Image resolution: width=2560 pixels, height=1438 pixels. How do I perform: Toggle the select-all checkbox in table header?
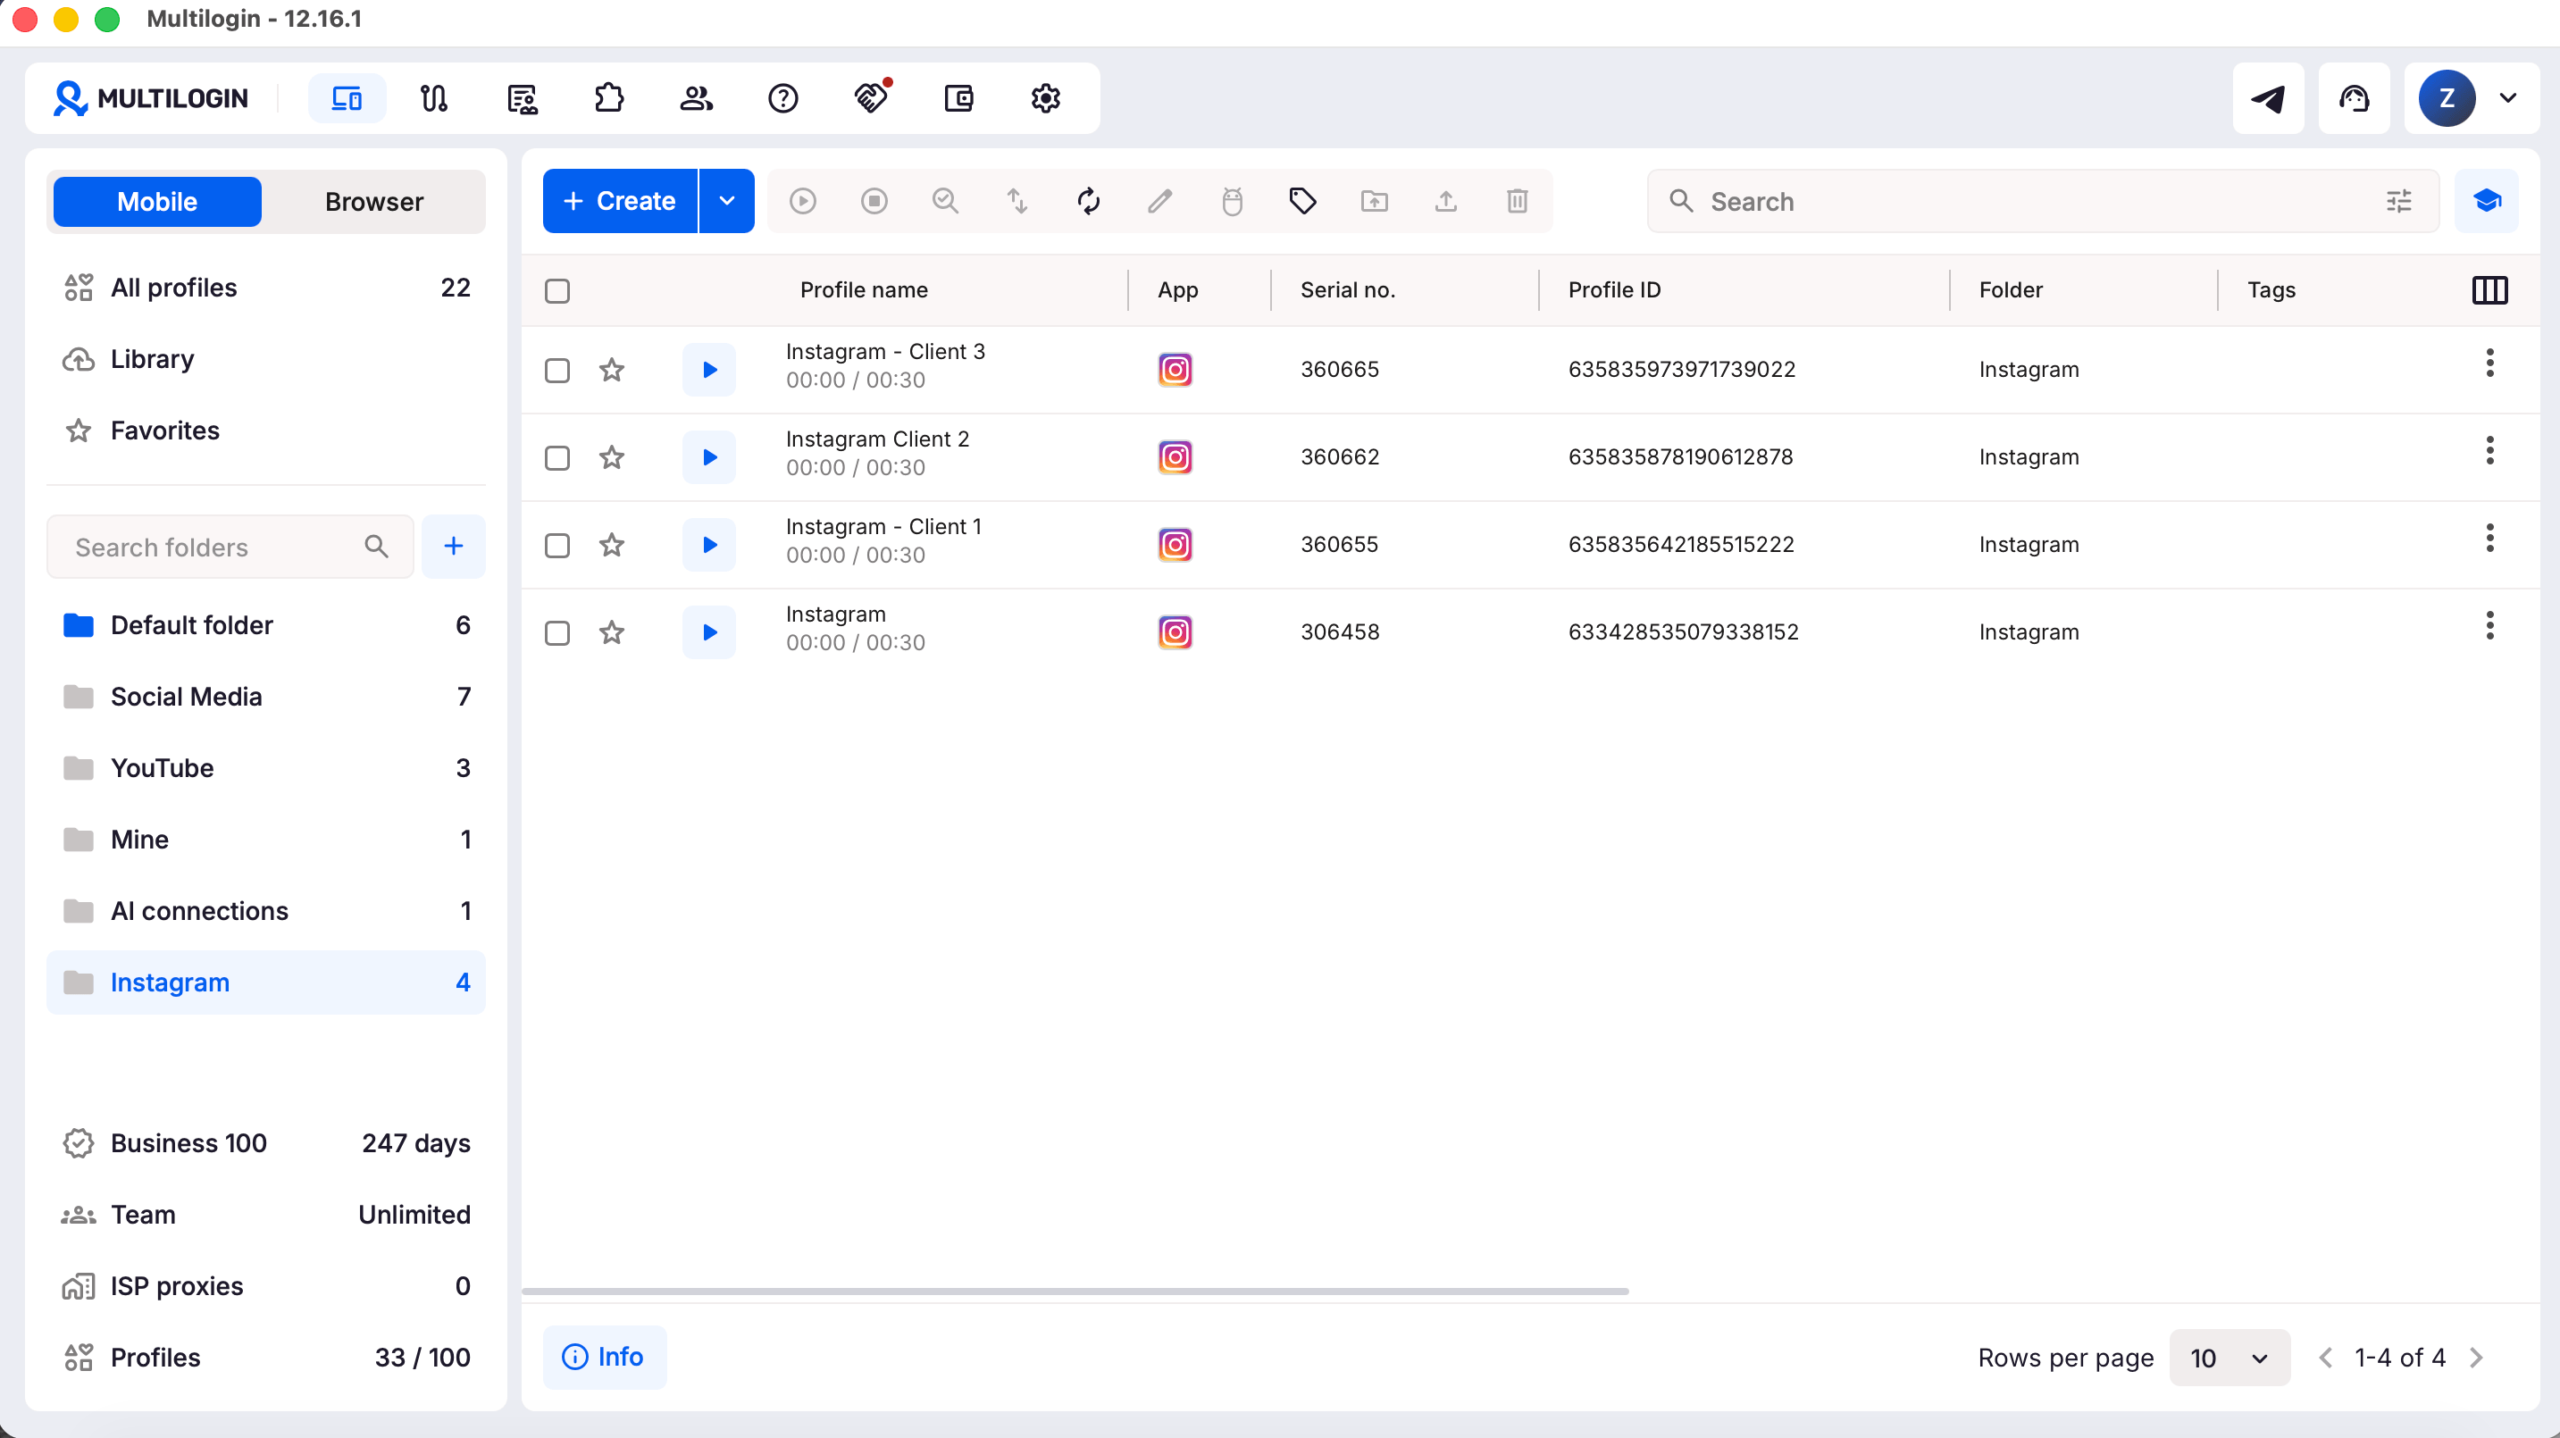click(x=557, y=291)
